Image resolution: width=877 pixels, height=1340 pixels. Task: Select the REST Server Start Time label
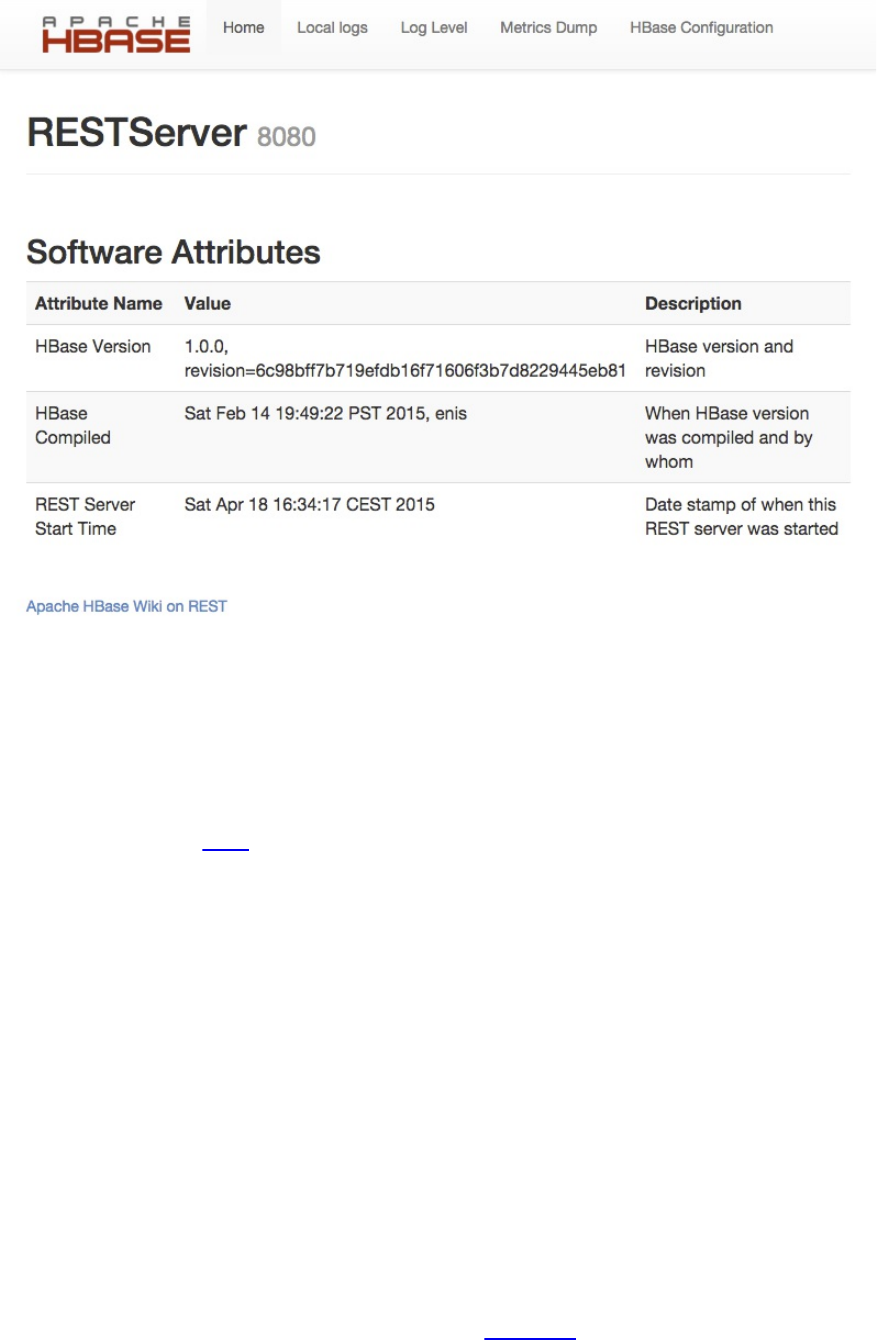click(85, 516)
